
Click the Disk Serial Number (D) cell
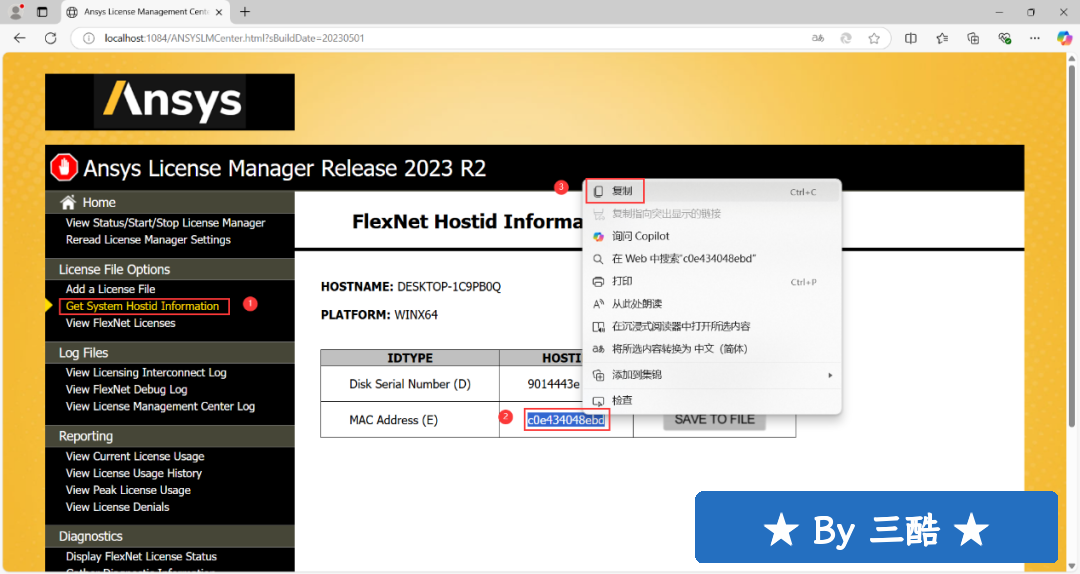[410, 385]
